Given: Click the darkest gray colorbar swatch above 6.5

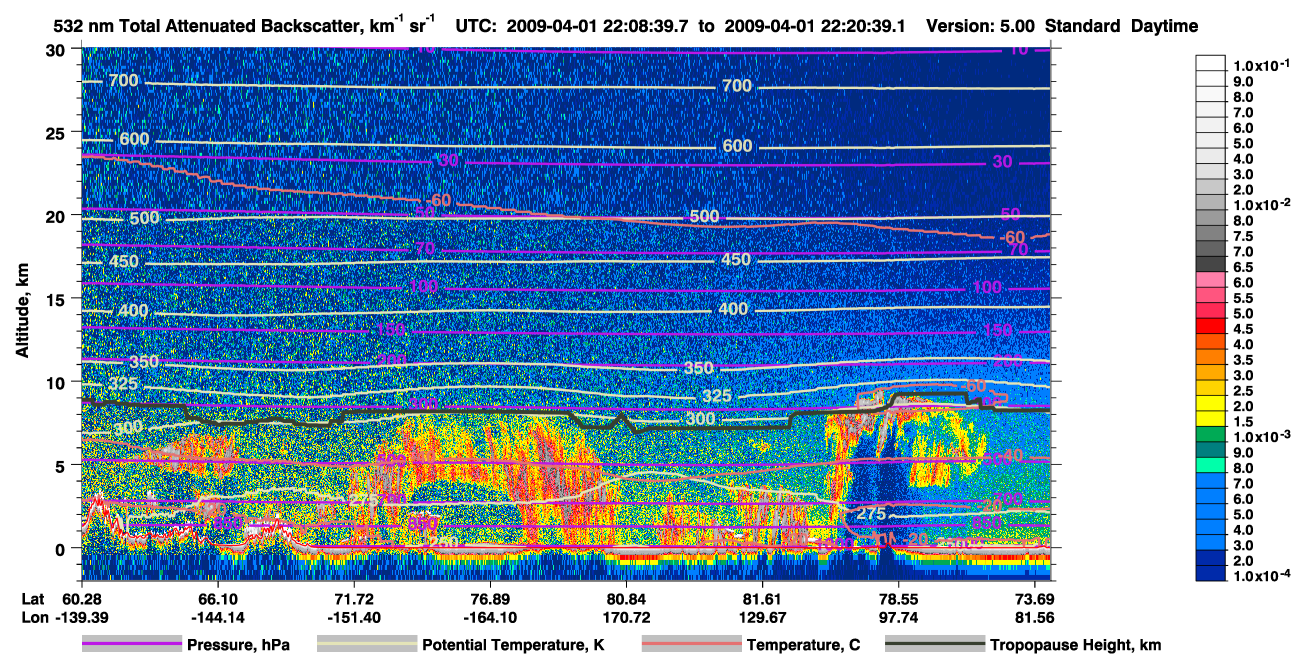Looking at the screenshot, I should 1211,263.
